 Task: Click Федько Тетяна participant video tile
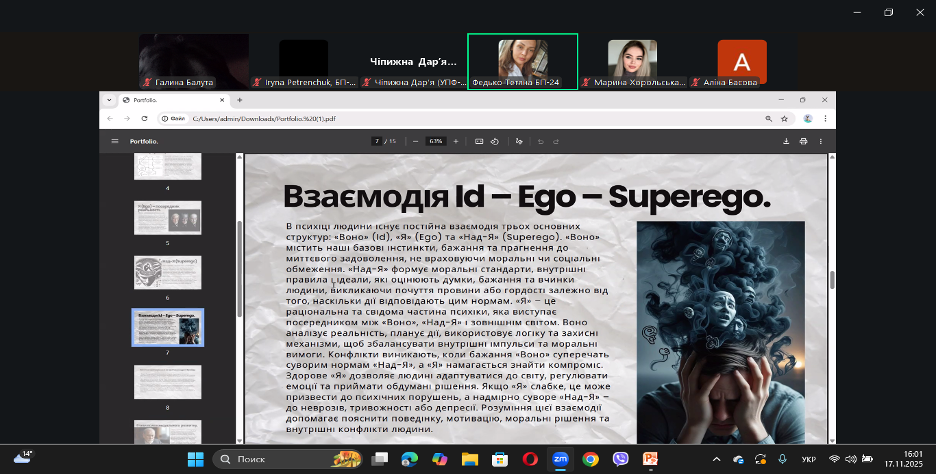[522, 62]
